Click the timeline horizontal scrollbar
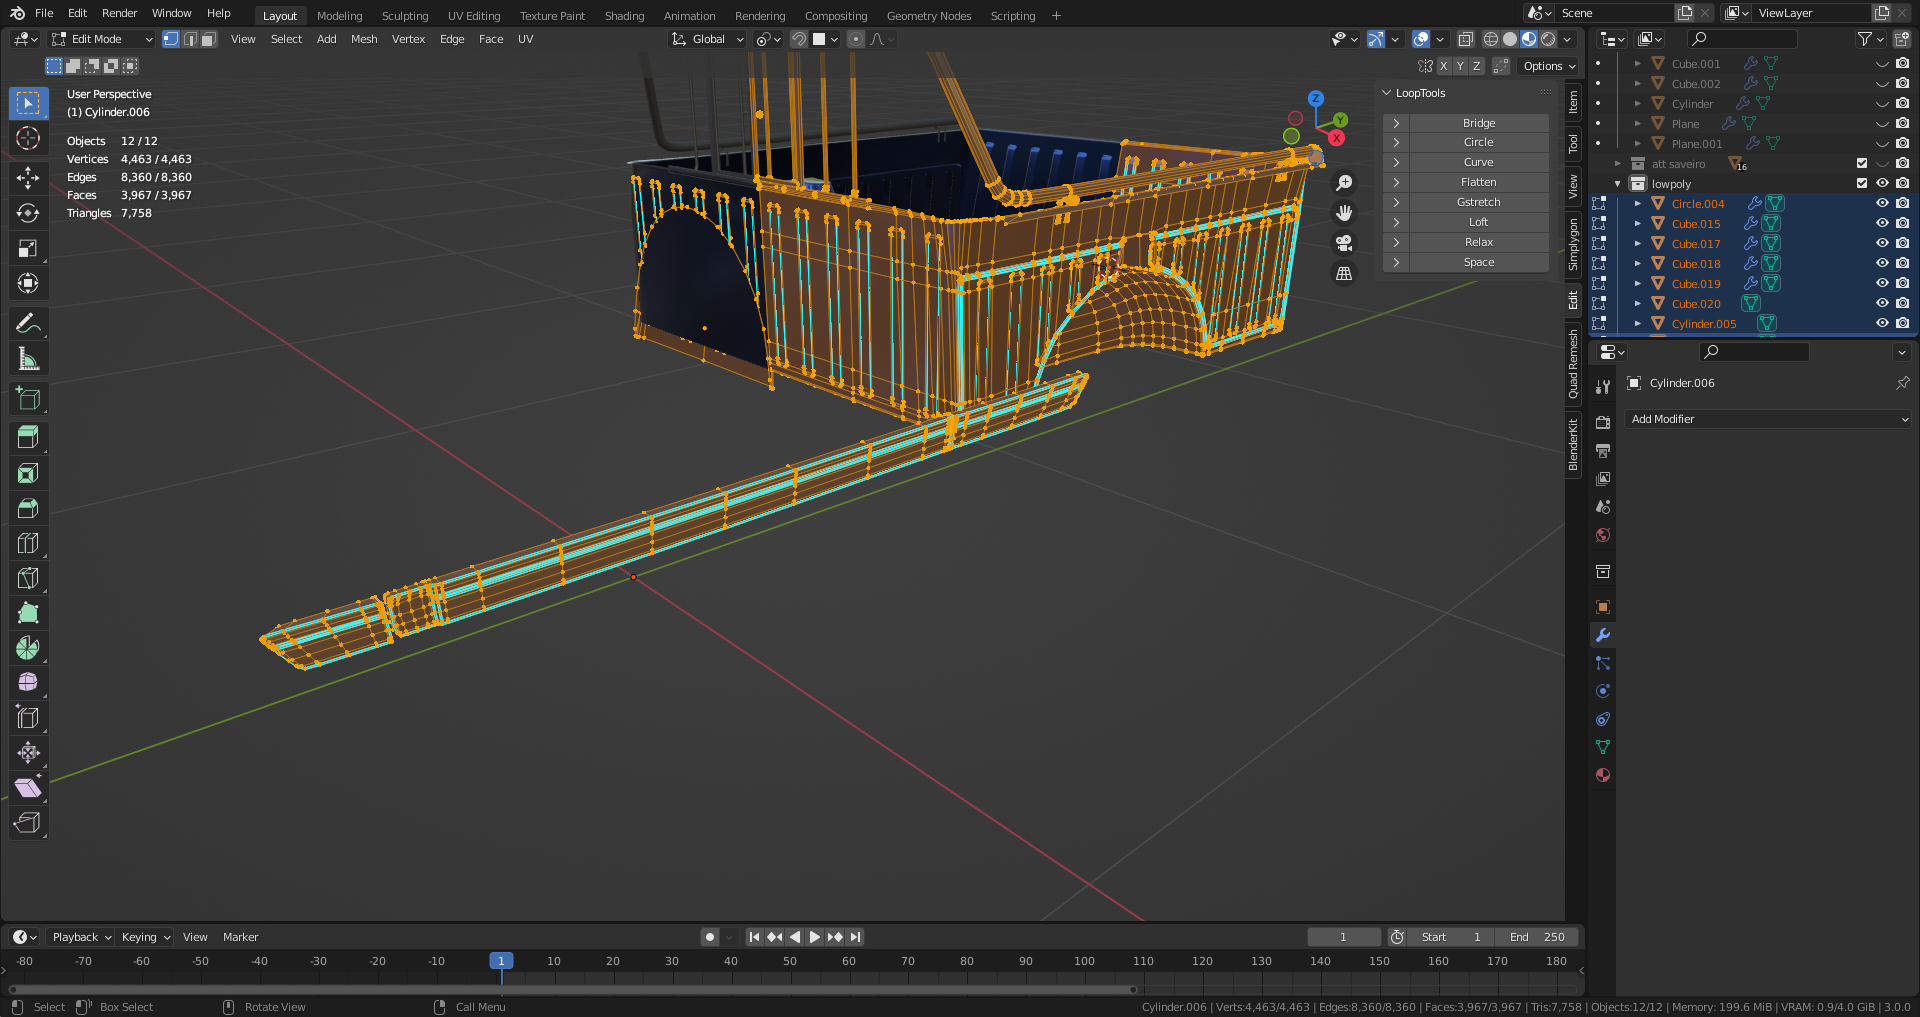1920x1017 pixels. click(x=570, y=990)
